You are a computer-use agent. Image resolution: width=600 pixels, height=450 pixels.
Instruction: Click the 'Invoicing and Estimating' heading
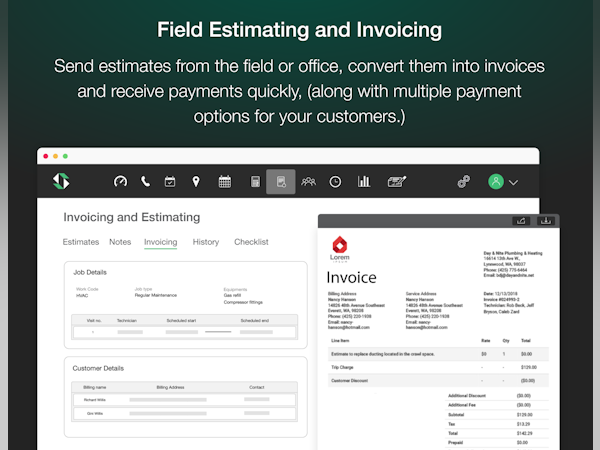click(132, 217)
